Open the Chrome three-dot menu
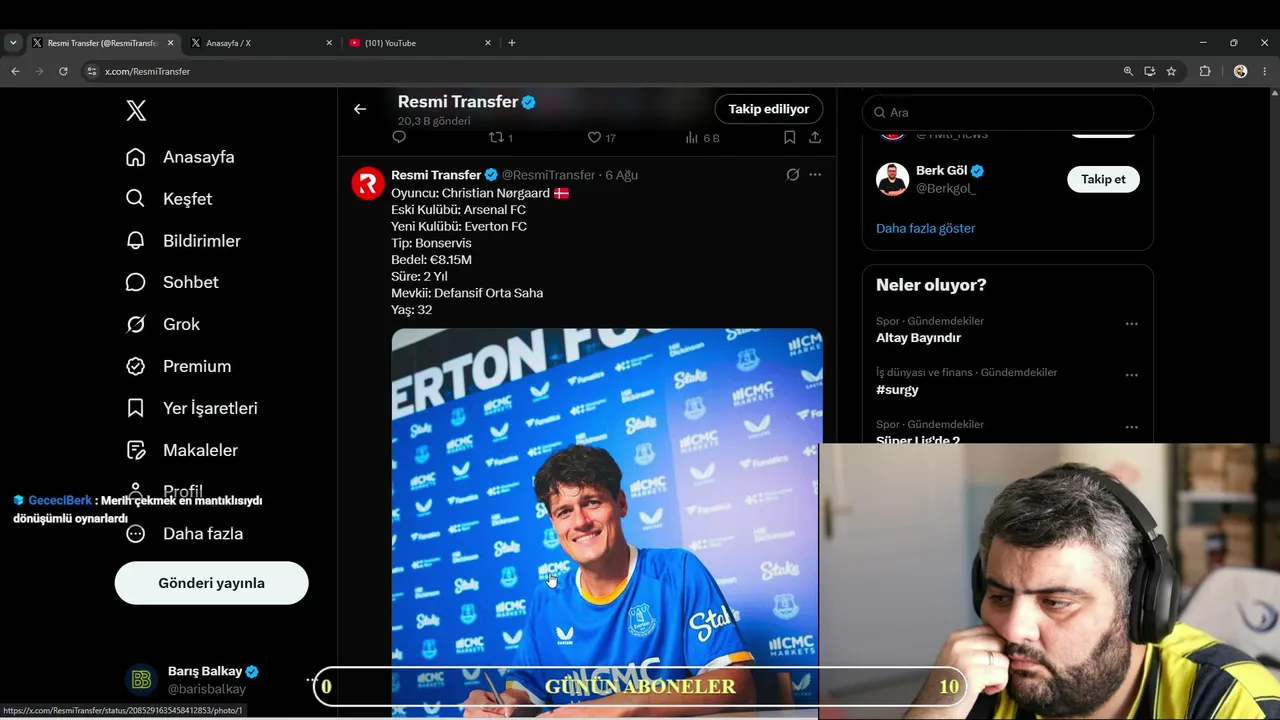Viewport: 1280px width, 720px height. [x=1265, y=71]
